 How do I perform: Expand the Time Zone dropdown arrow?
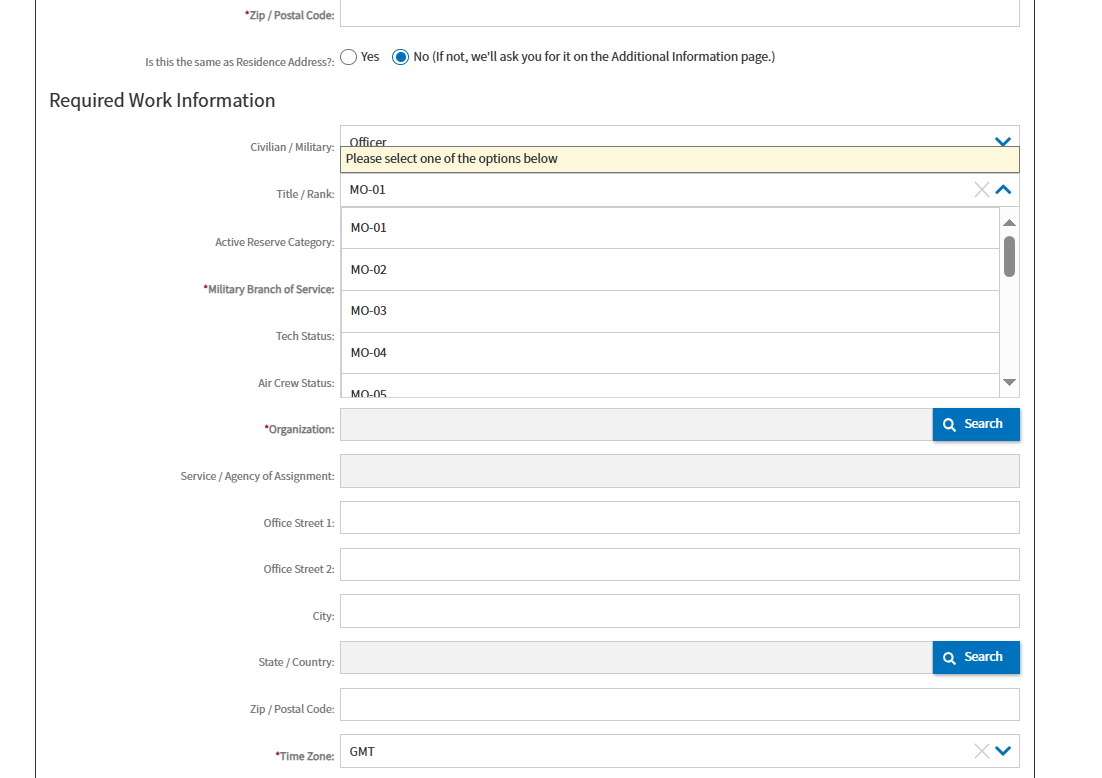(1003, 751)
